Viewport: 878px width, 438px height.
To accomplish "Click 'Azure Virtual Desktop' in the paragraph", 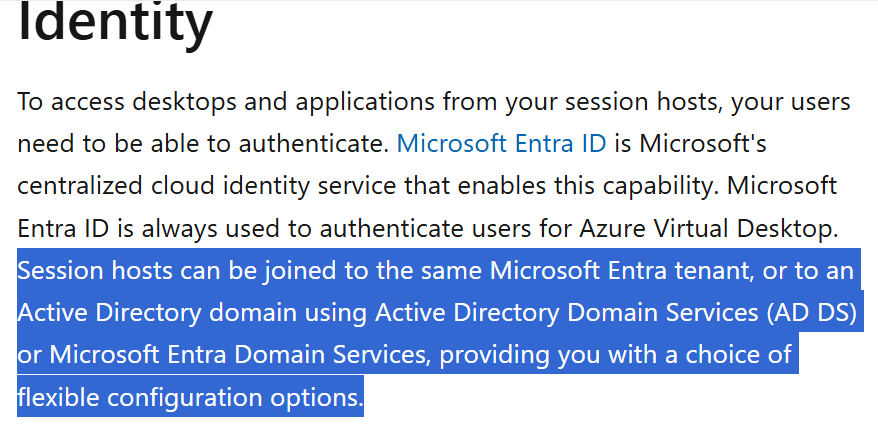I will (x=708, y=229).
